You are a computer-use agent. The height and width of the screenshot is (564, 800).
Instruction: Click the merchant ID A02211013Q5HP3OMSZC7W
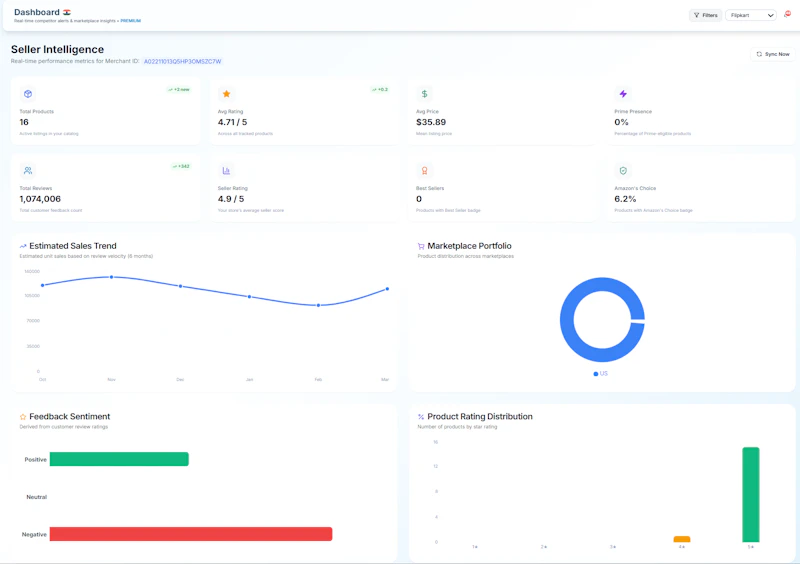pos(183,61)
